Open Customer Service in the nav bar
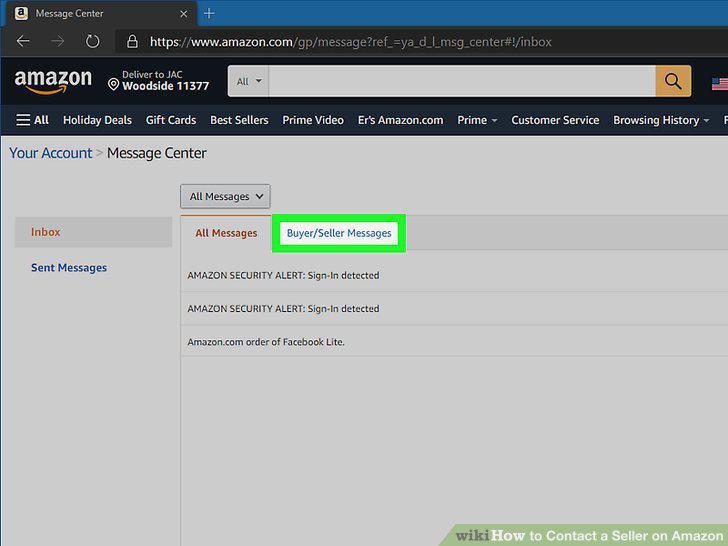 coord(555,120)
